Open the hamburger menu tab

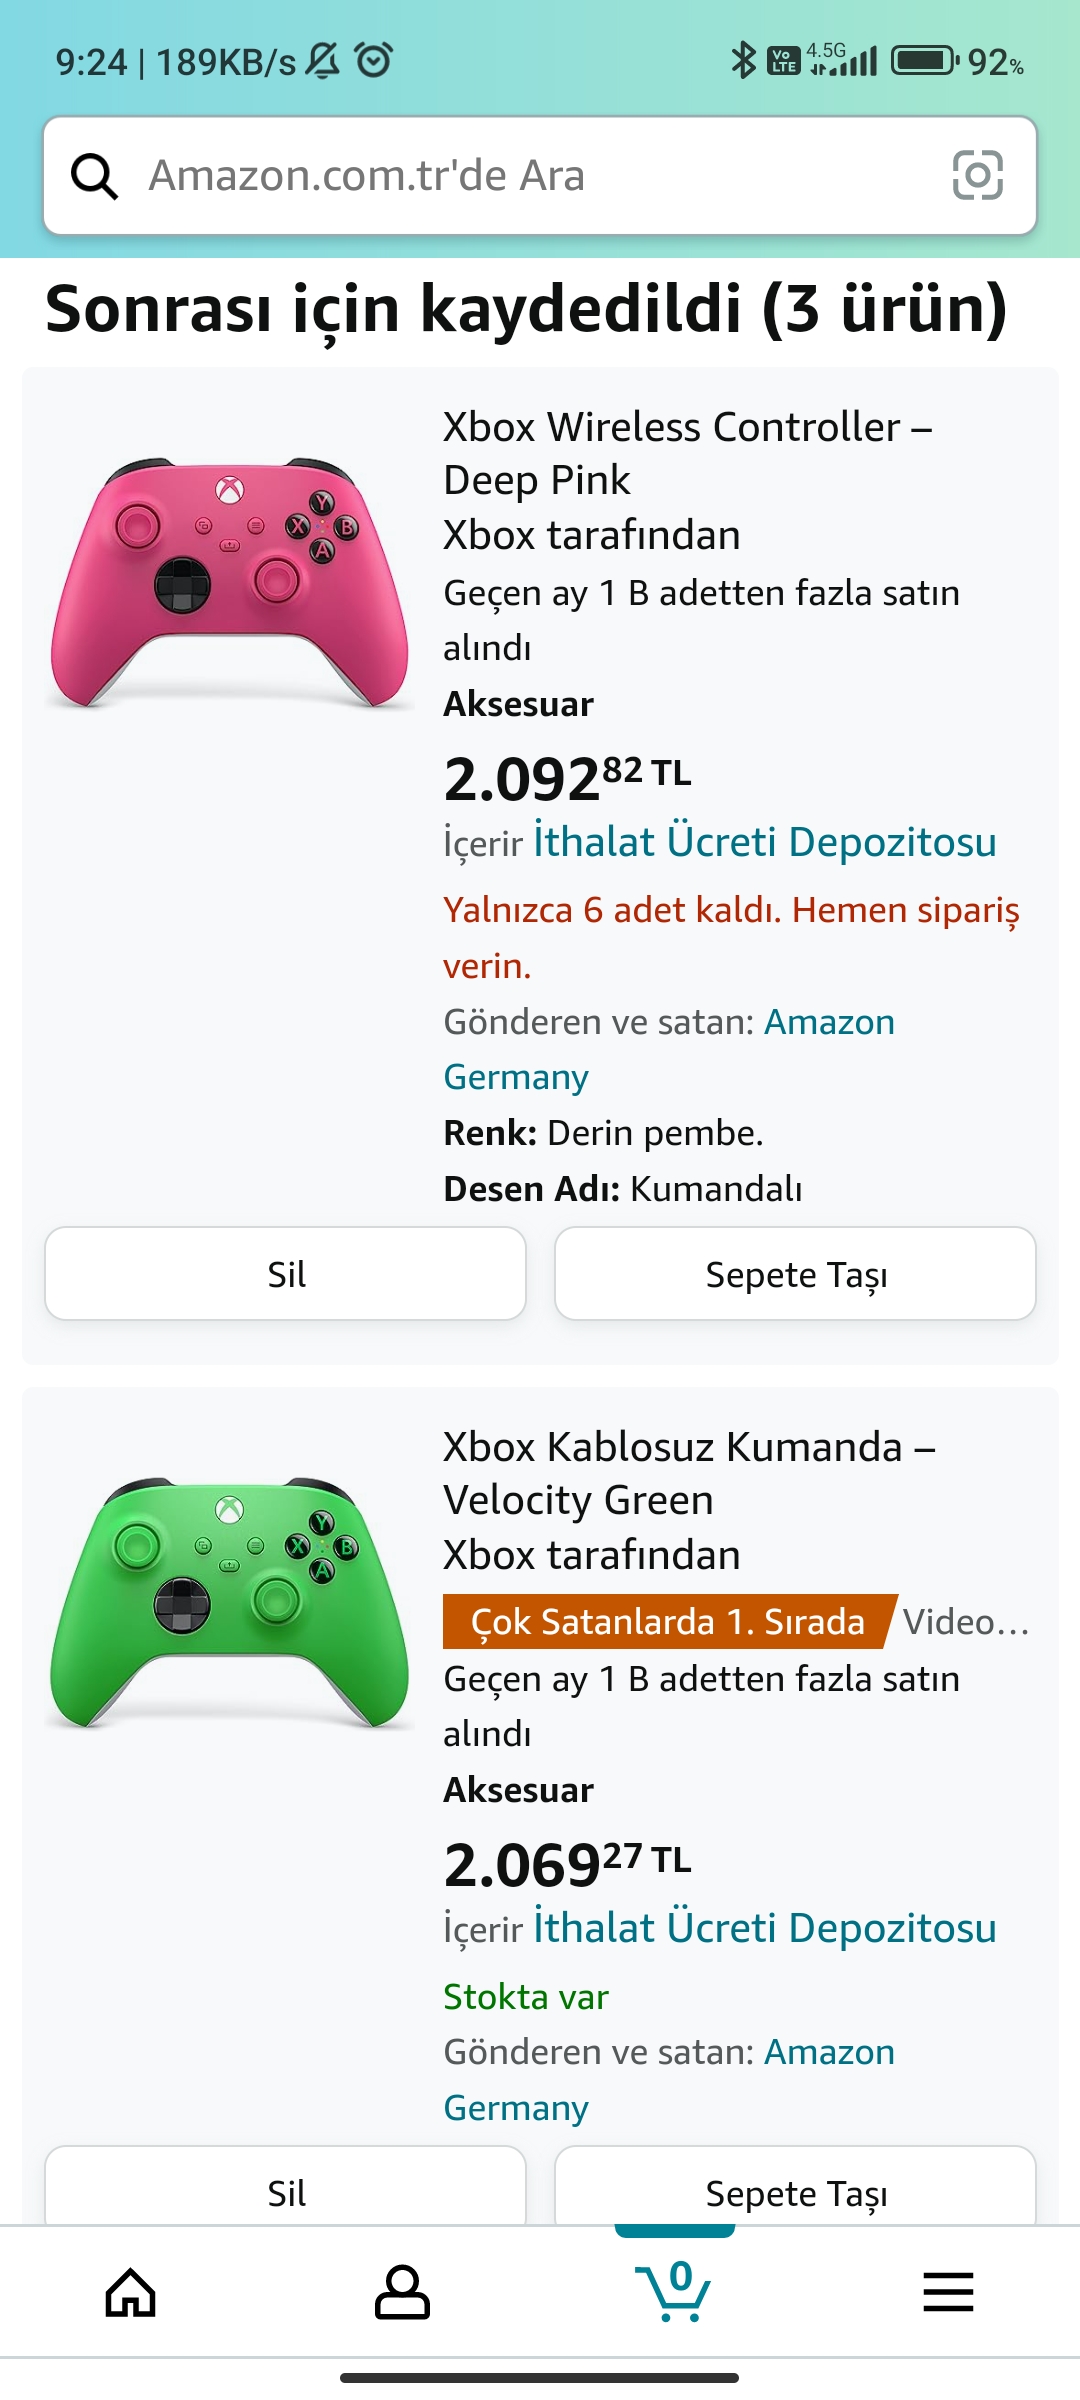(948, 2292)
